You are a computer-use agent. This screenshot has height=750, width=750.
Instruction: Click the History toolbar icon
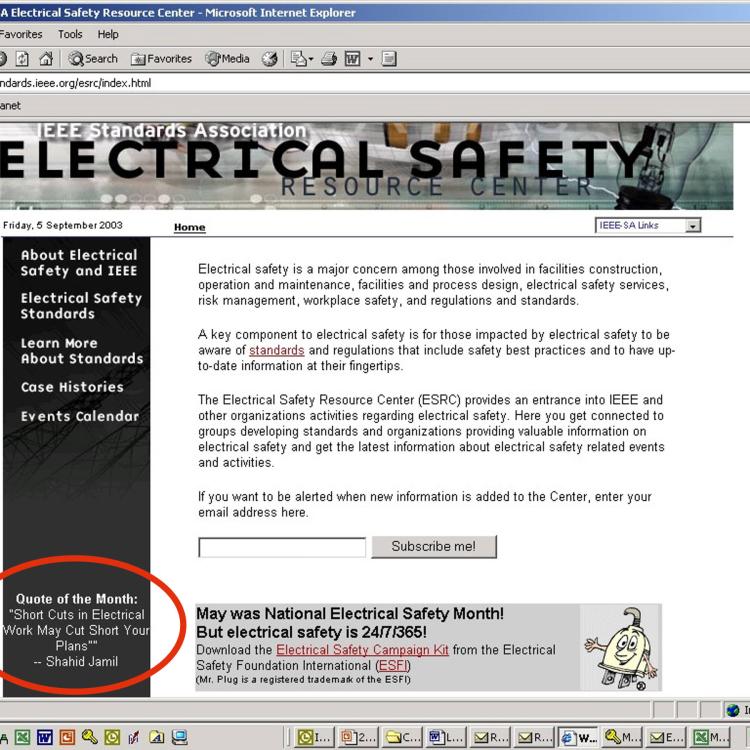point(270,59)
